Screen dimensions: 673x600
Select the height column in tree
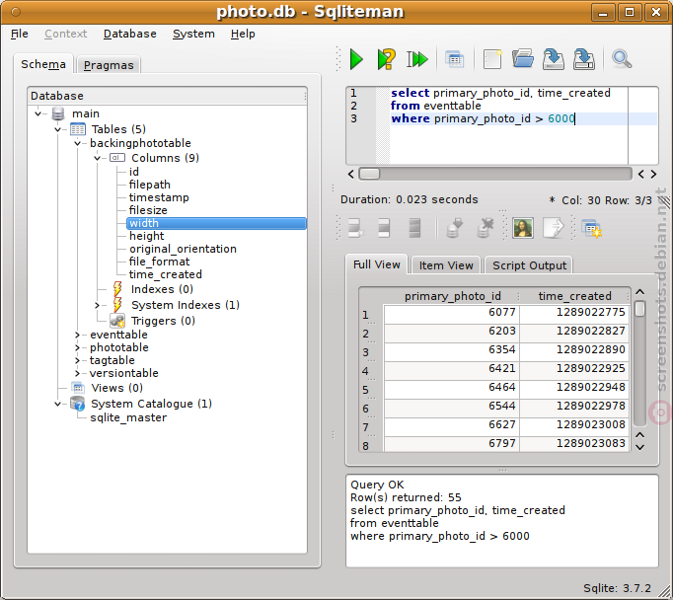pos(146,236)
